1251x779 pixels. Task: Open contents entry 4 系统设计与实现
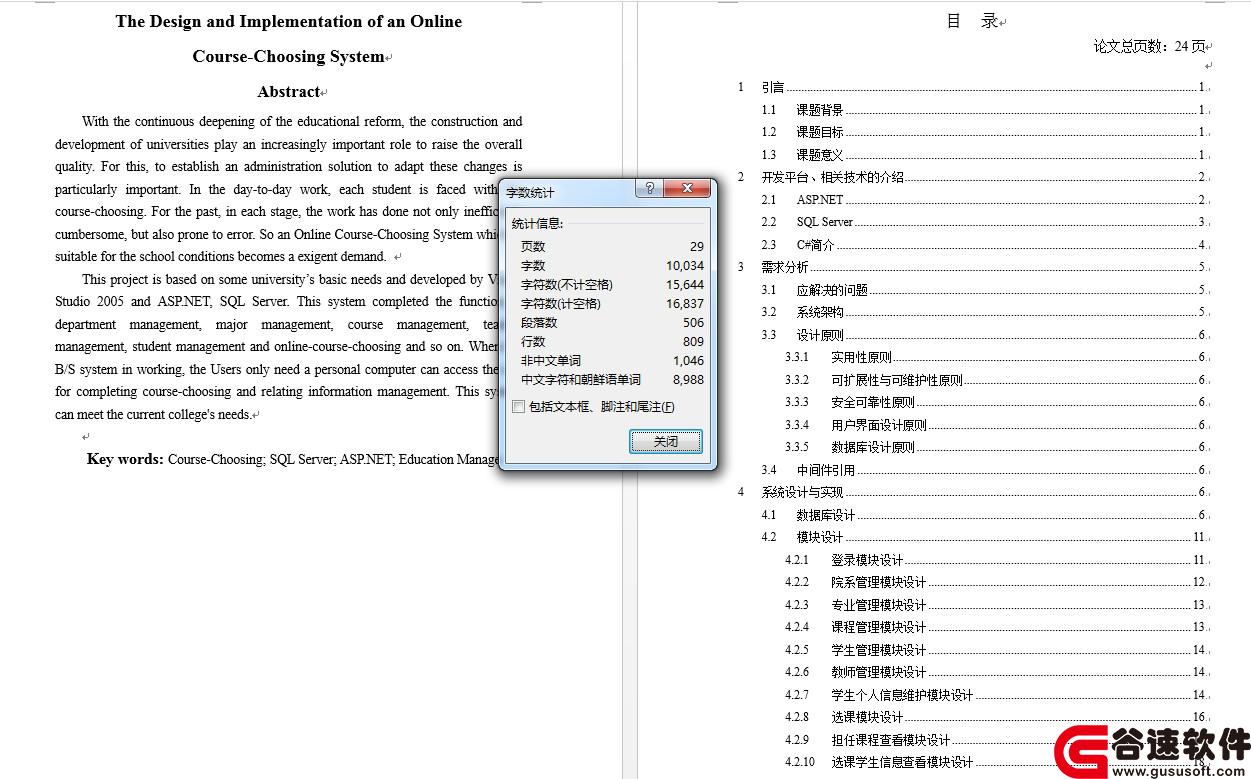972,492
